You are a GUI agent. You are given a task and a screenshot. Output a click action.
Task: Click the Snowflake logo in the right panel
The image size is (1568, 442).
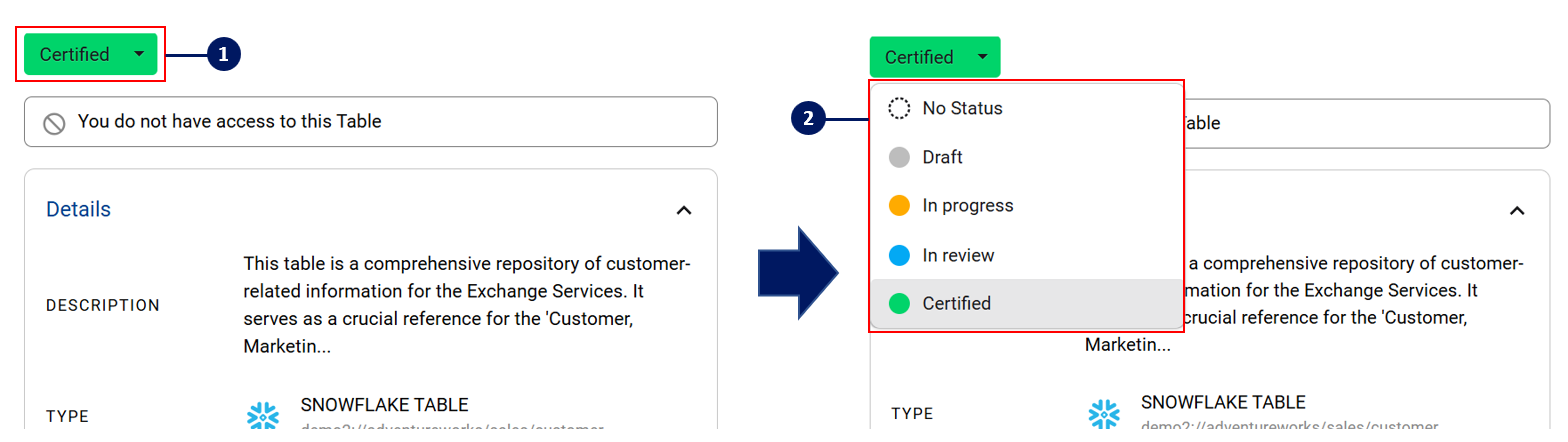click(1104, 413)
